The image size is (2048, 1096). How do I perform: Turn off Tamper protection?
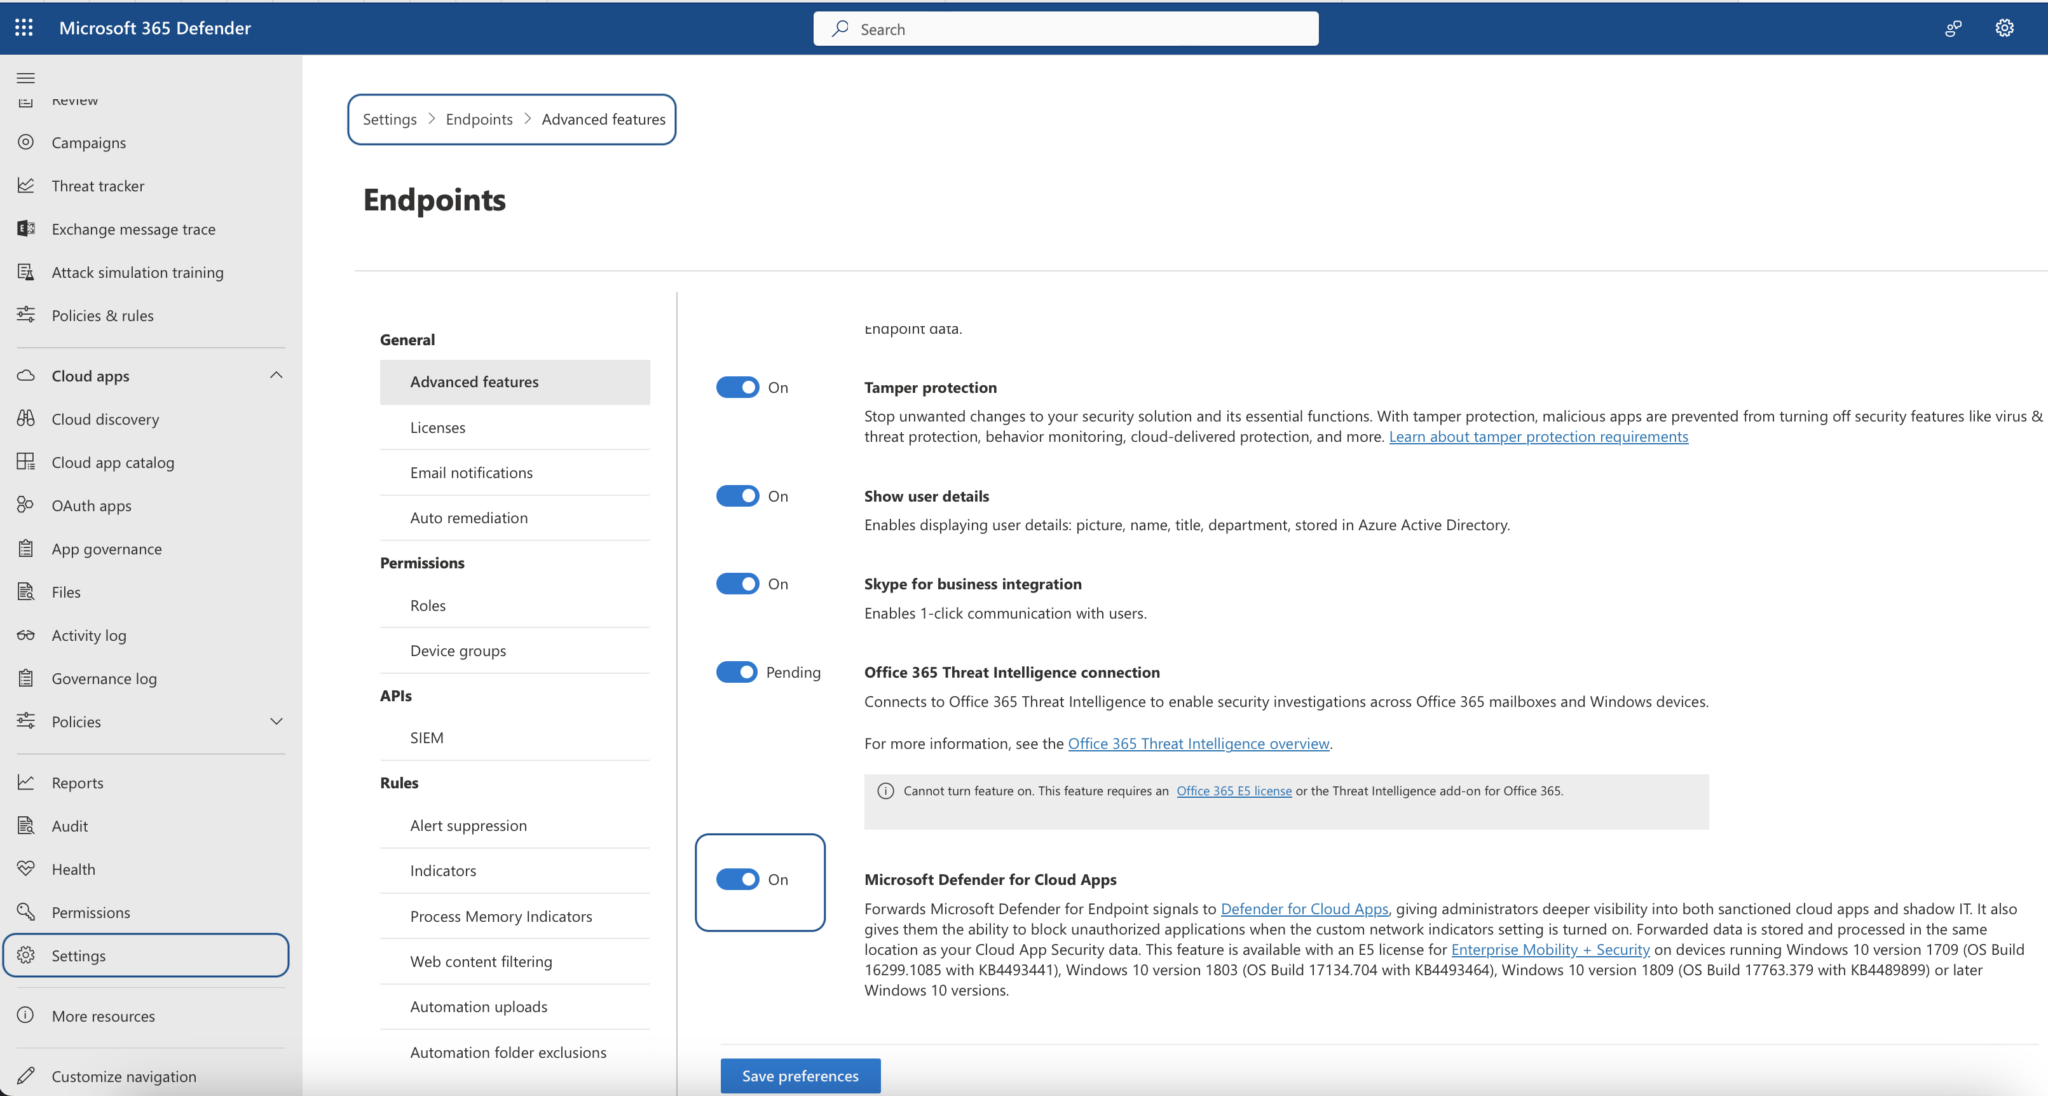[737, 387]
